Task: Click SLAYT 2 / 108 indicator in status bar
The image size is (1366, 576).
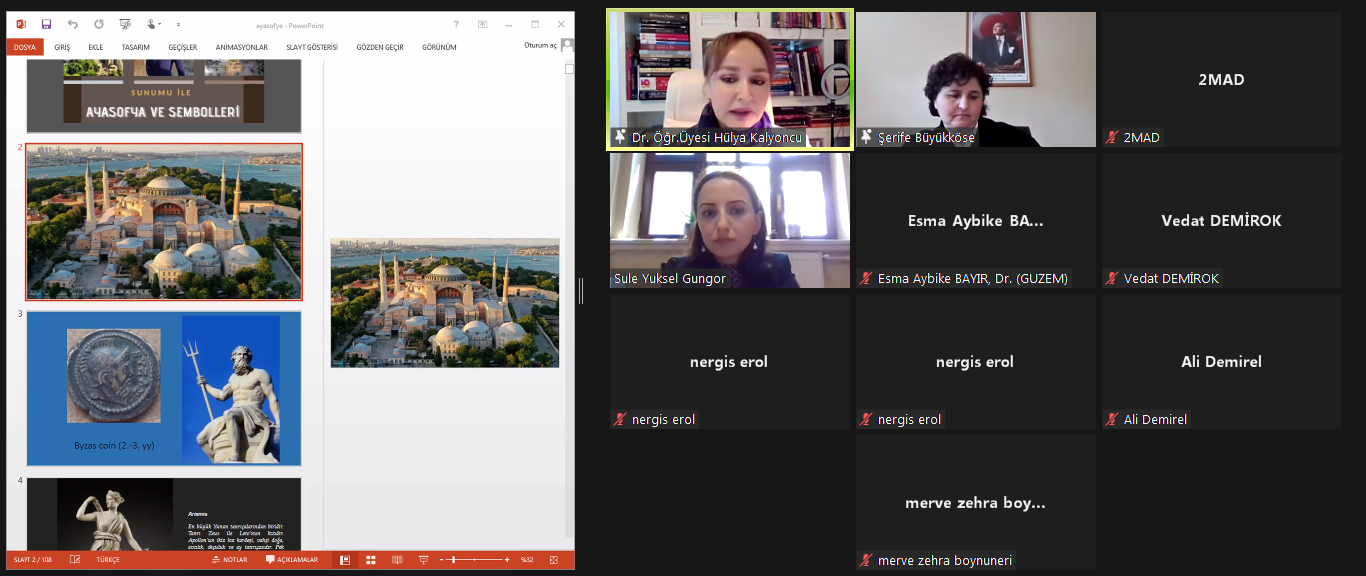Action: 31,560
